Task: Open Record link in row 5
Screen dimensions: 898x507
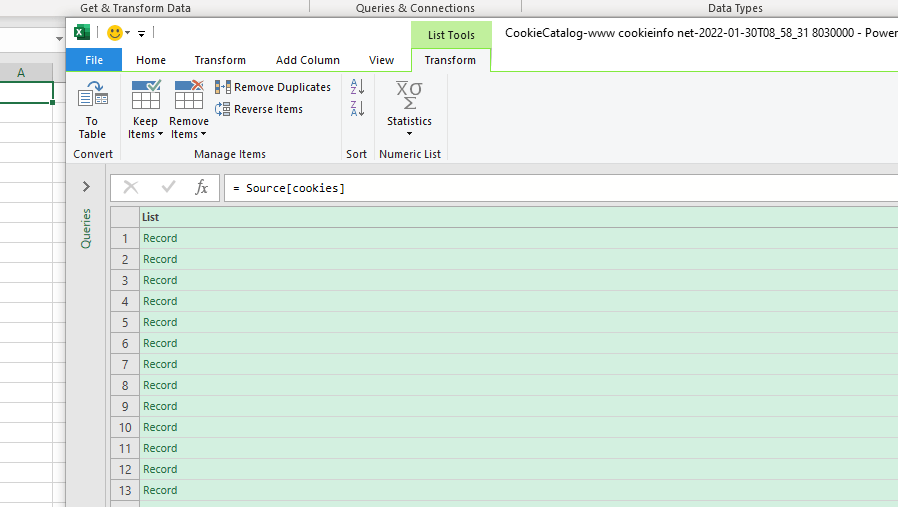Action: [160, 323]
